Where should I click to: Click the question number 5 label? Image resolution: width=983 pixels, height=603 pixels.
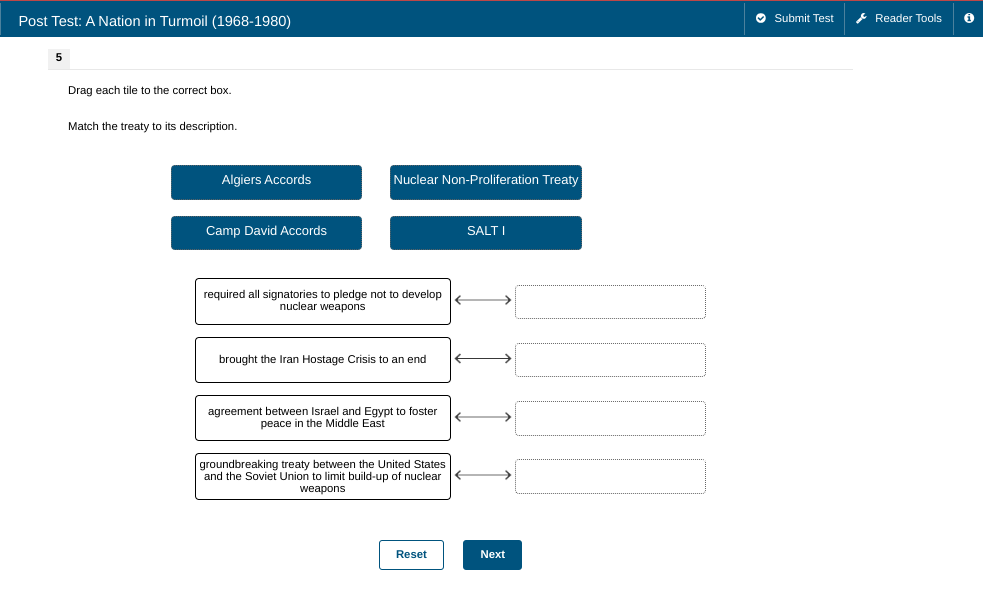[58, 58]
